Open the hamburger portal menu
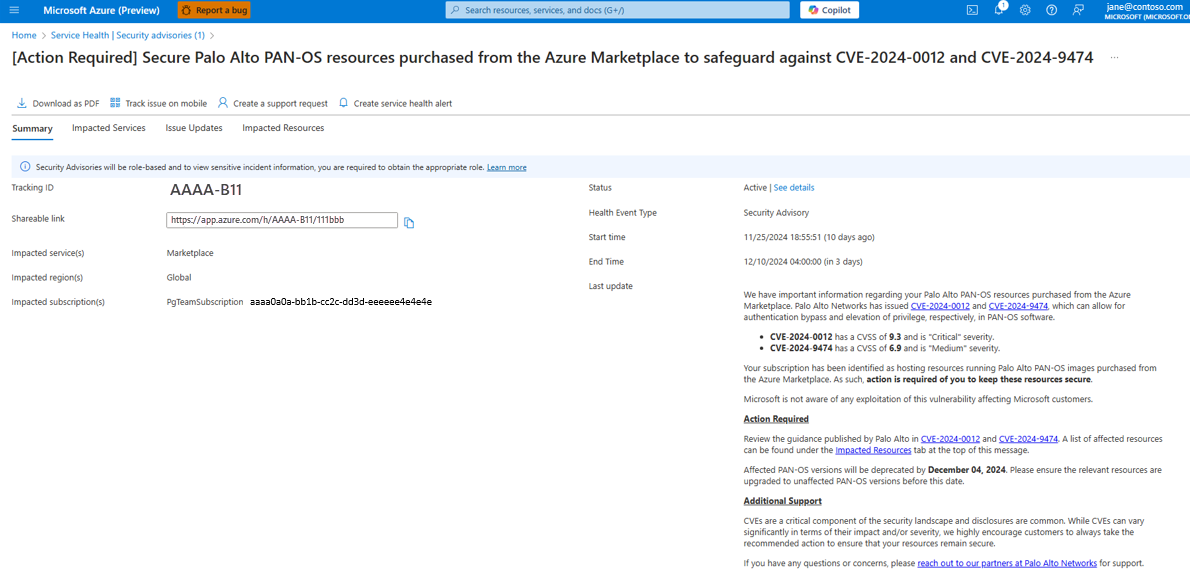This screenshot has width=1190, height=584. (14, 11)
